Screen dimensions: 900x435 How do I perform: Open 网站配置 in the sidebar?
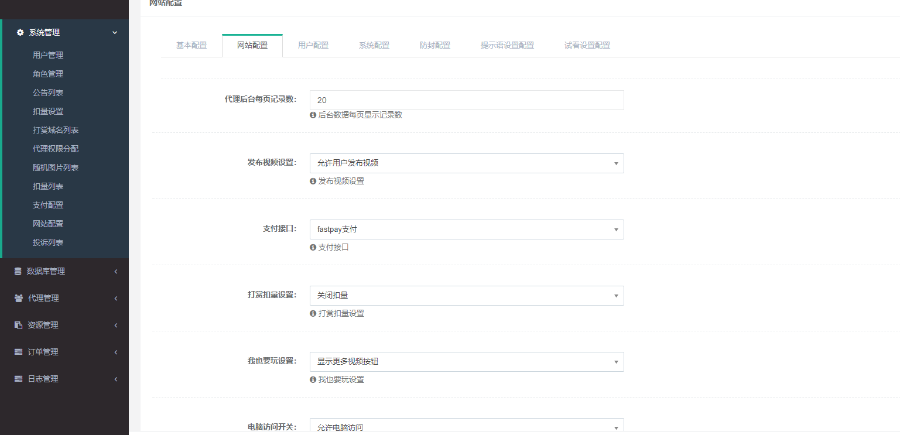coord(48,224)
